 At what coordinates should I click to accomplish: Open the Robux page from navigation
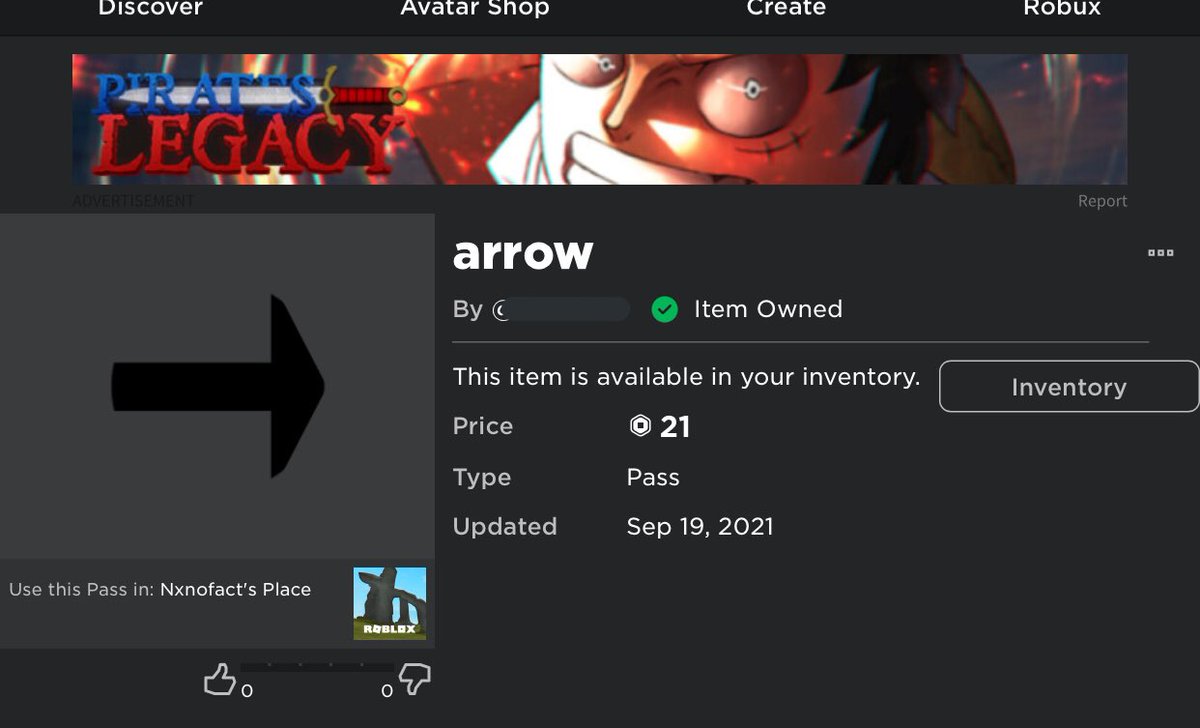1062,9
